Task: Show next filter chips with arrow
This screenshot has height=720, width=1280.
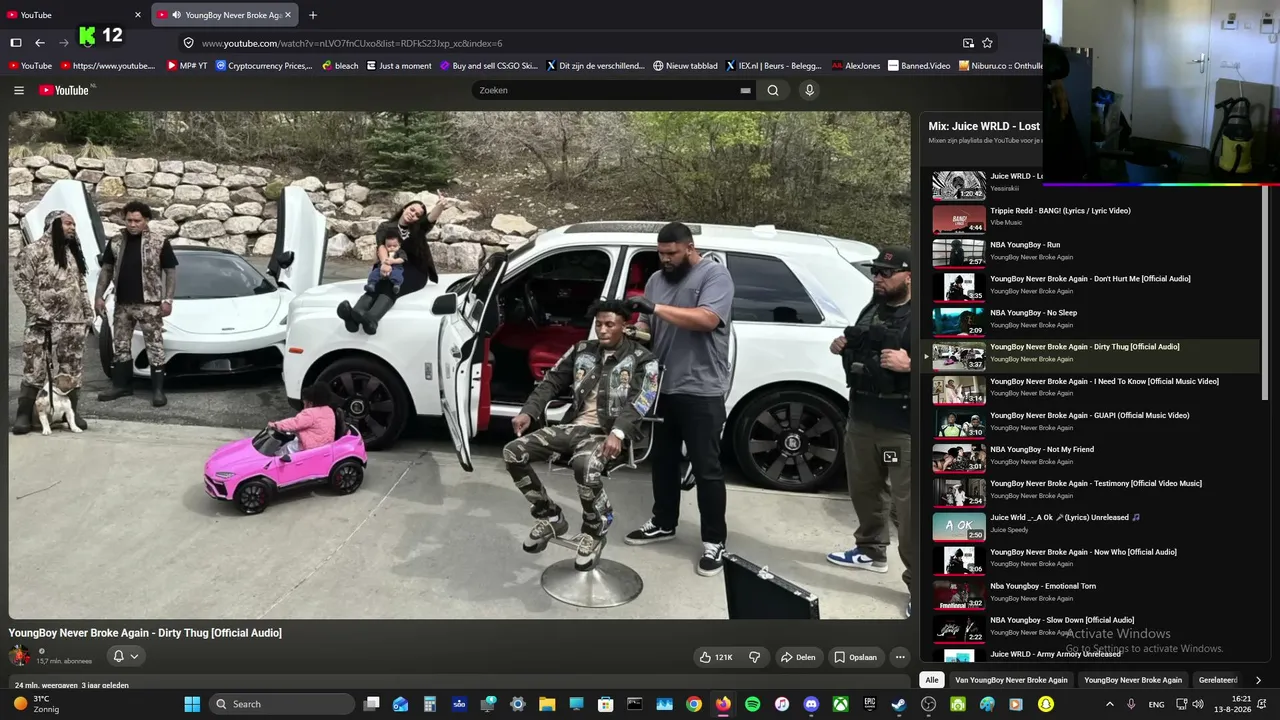Action: 1258,680
